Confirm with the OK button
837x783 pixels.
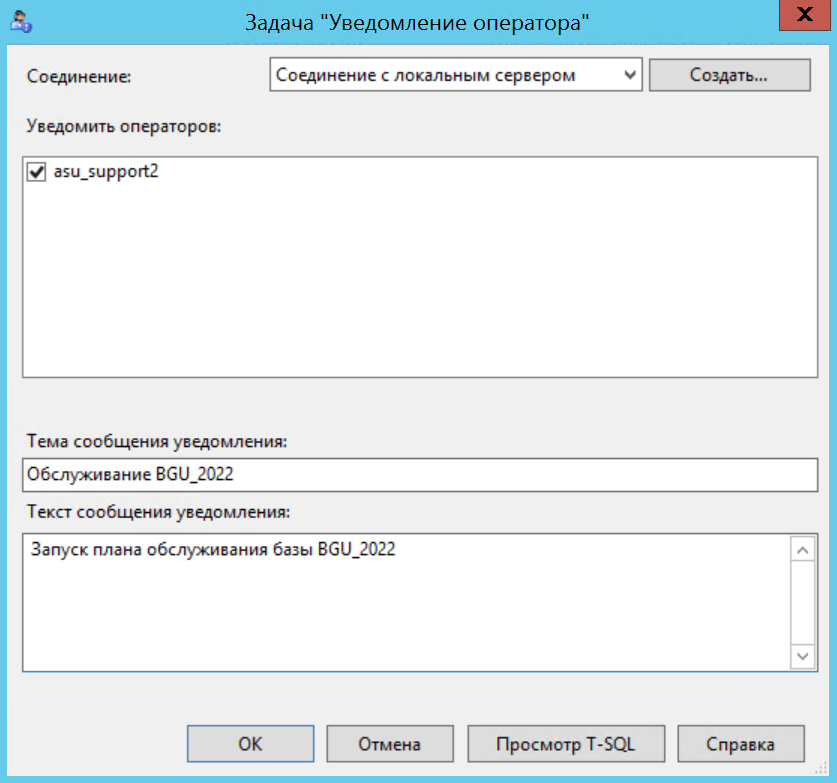pos(250,744)
